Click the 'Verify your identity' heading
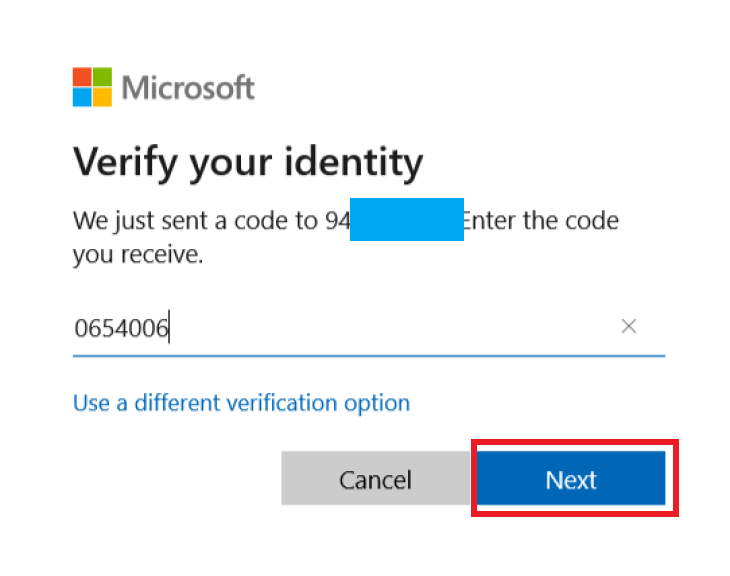This screenshot has width=730, height=576. coord(248,162)
